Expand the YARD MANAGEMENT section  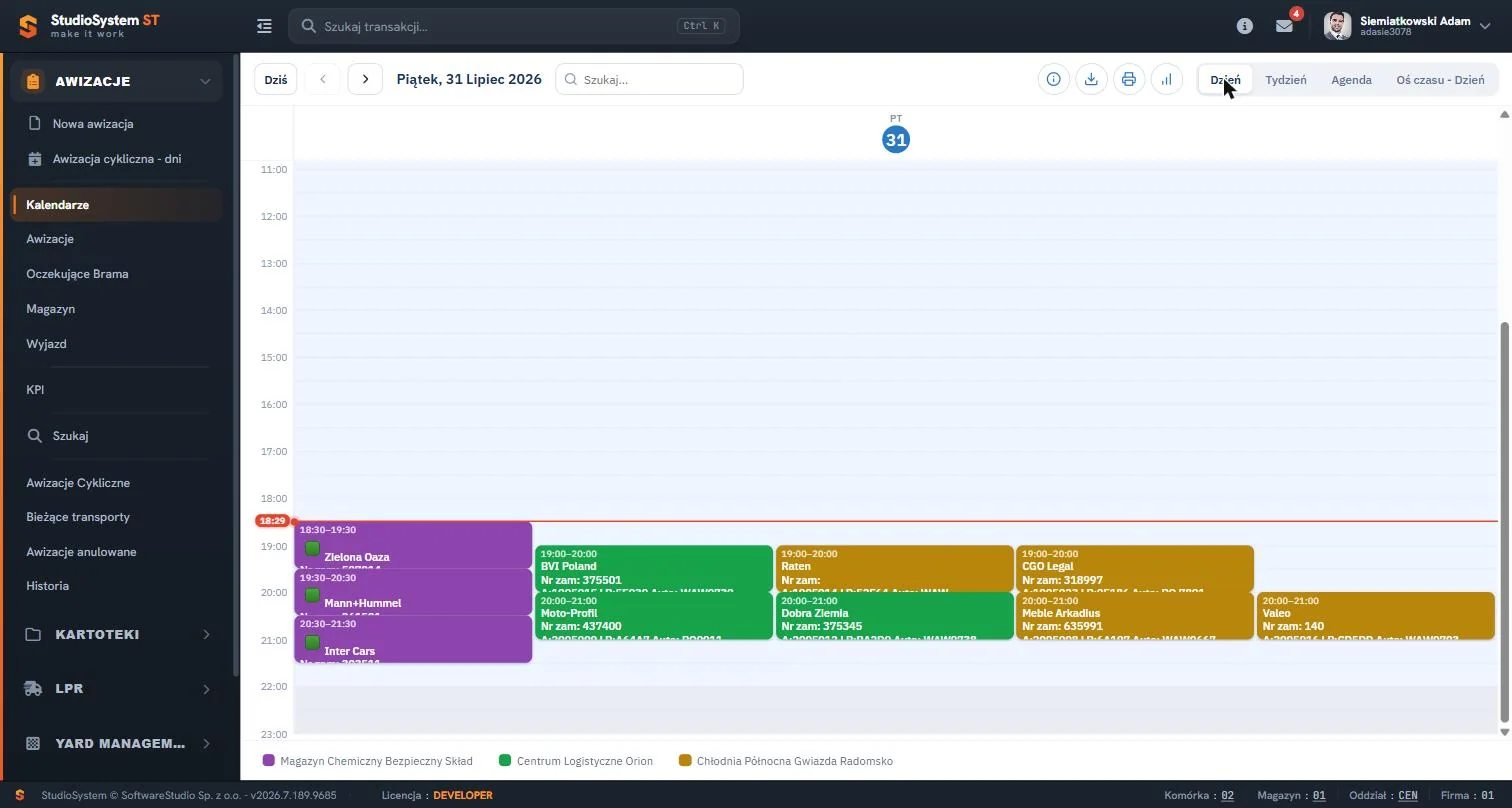pyautogui.click(x=116, y=743)
